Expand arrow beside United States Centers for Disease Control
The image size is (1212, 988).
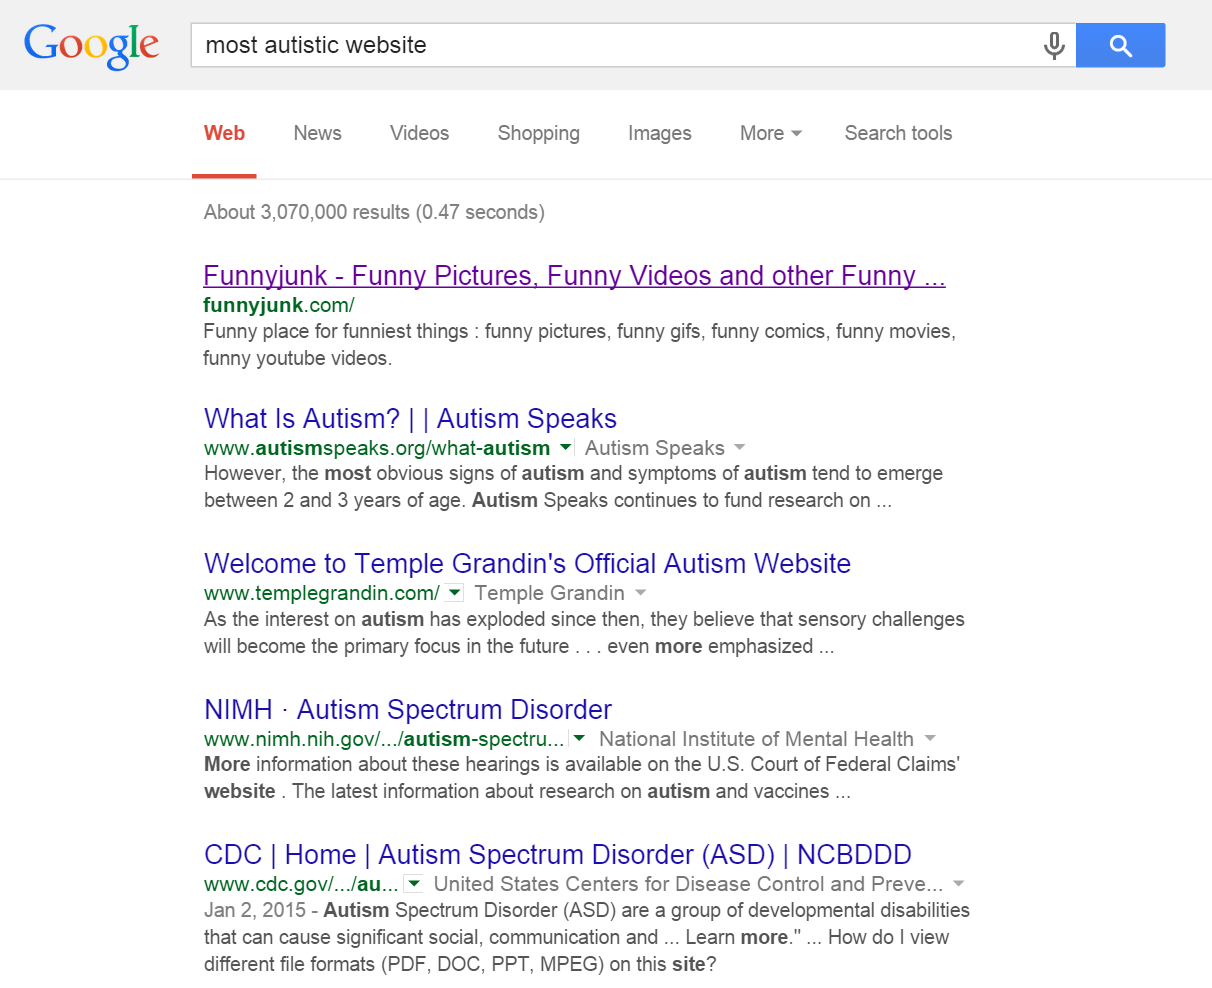pos(959,884)
